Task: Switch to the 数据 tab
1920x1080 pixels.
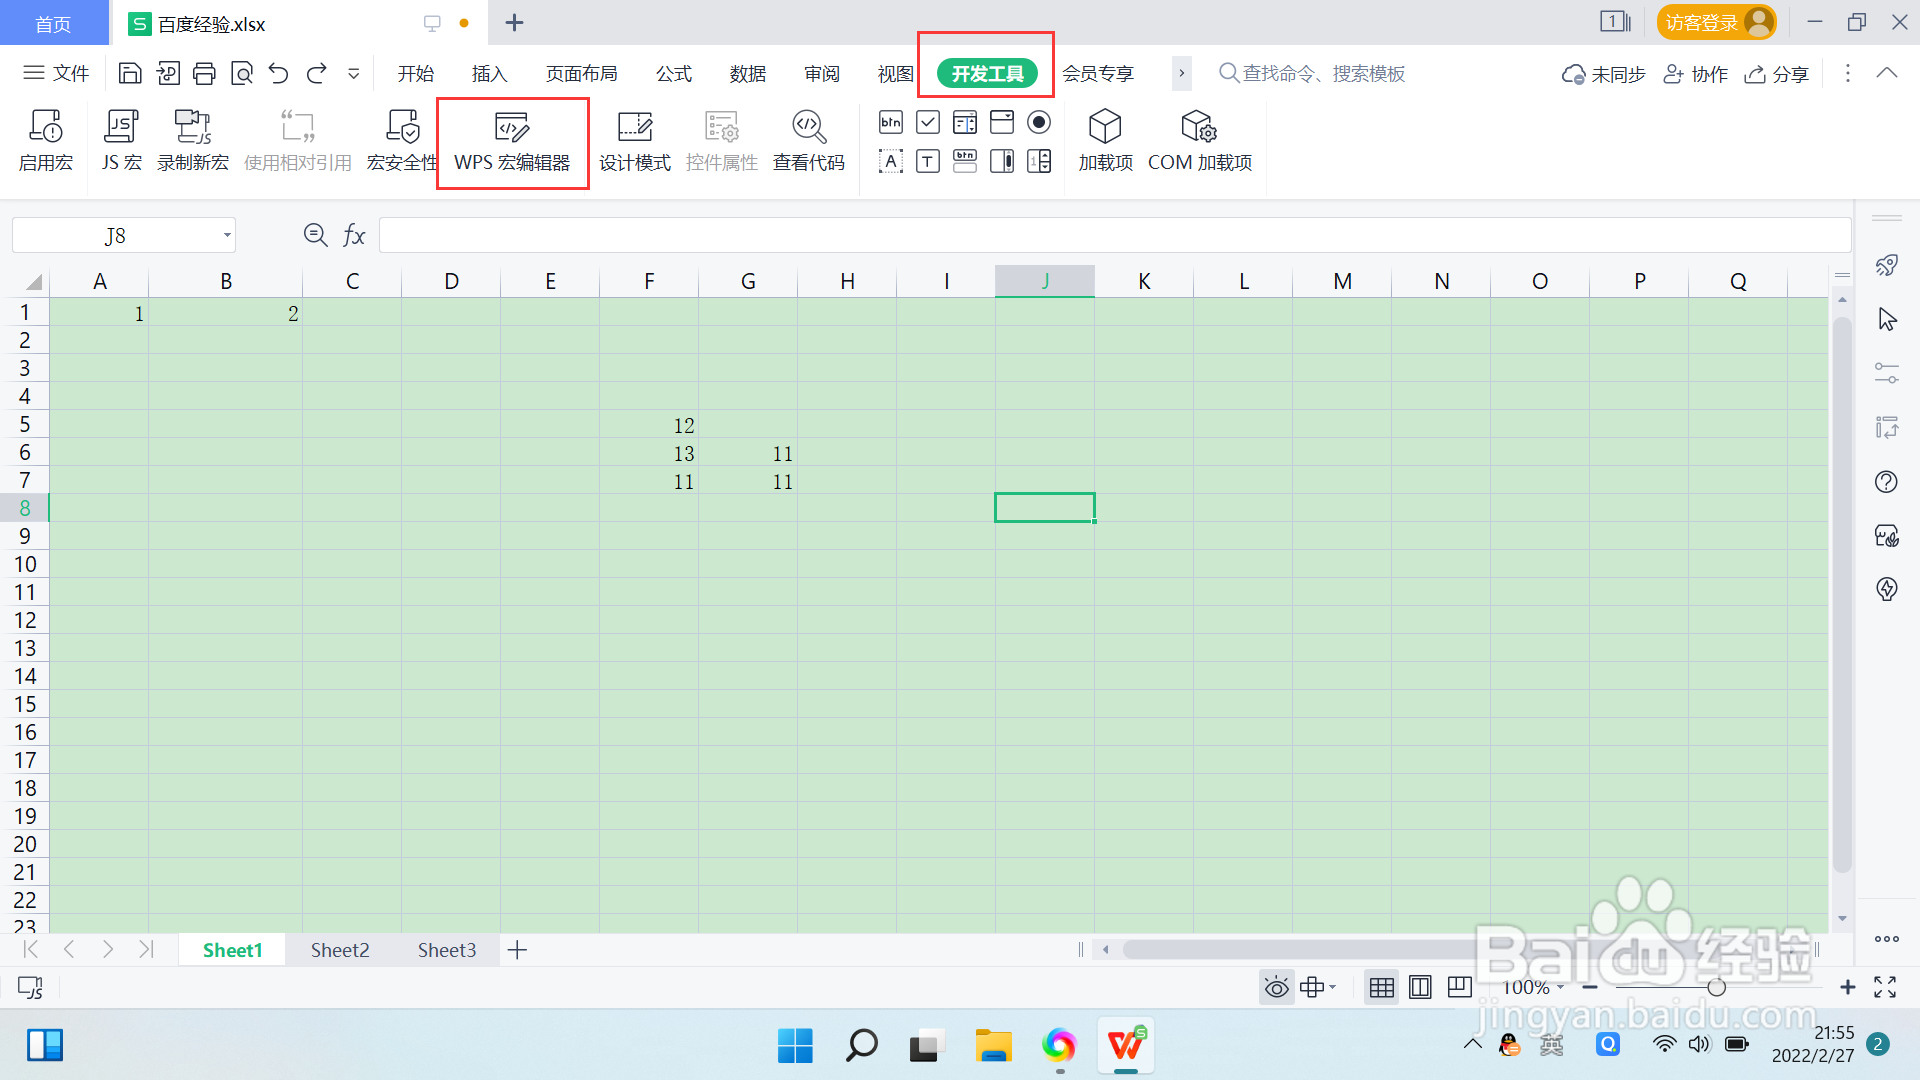Action: click(748, 73)
